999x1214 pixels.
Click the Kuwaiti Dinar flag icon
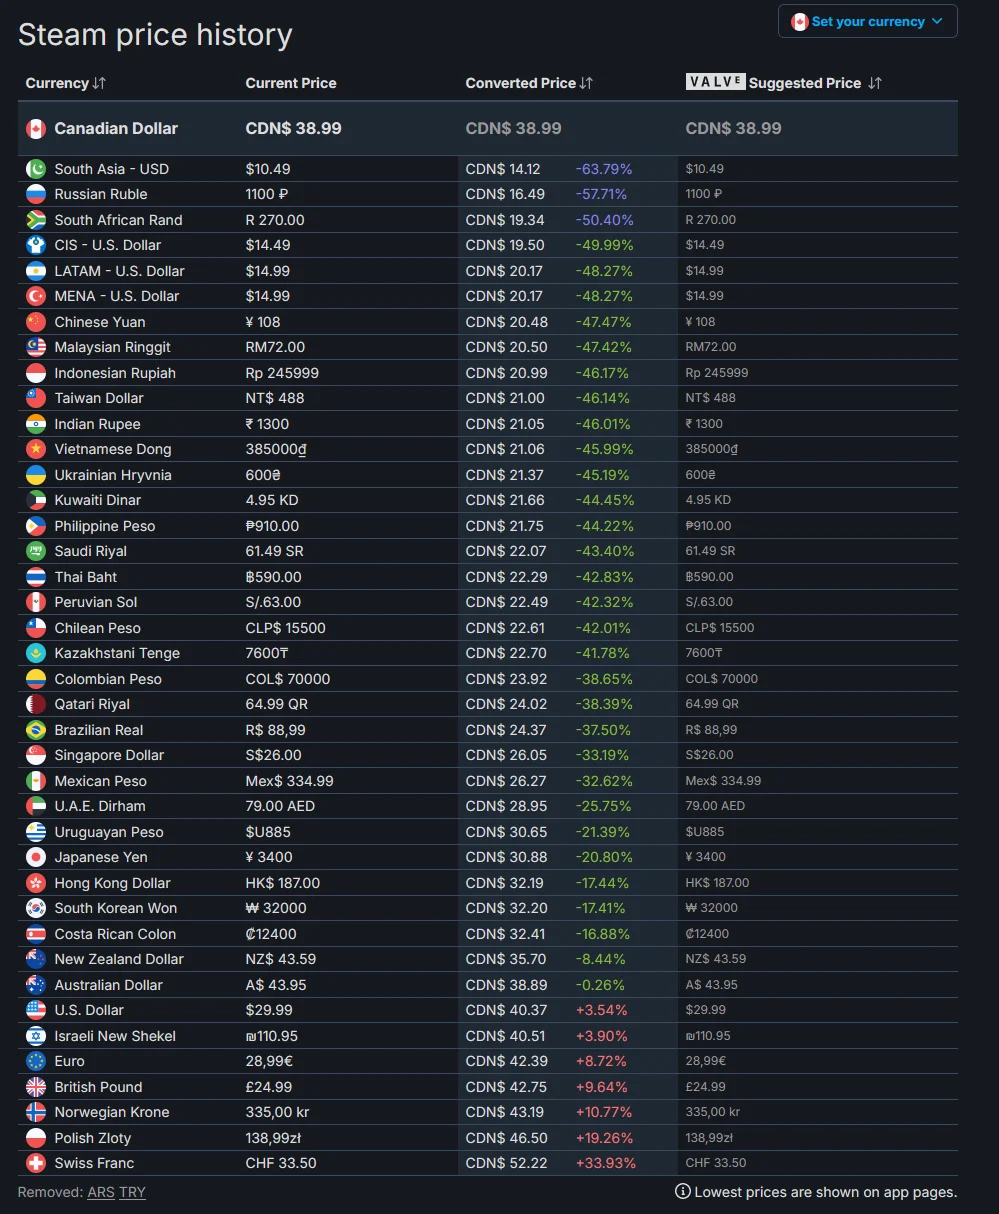coord(36,500)
